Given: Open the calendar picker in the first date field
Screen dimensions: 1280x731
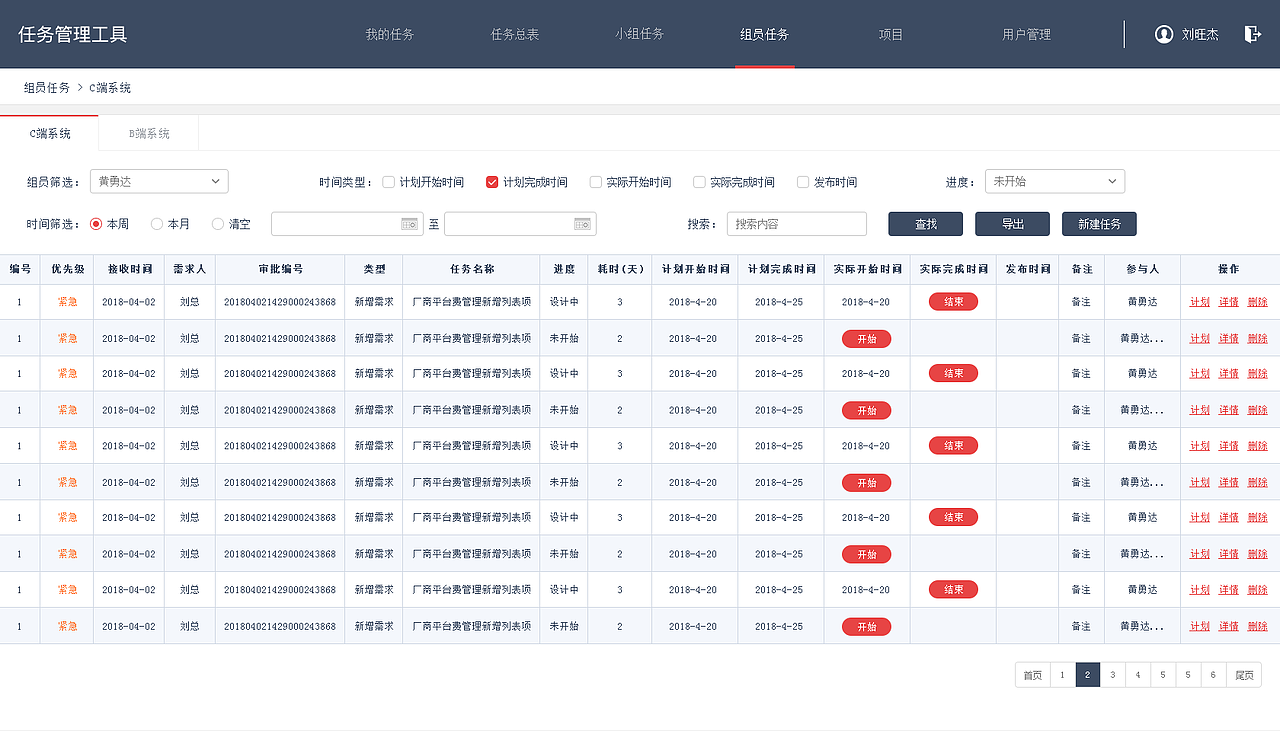Looking at the screenshot, I should [409, 223].
